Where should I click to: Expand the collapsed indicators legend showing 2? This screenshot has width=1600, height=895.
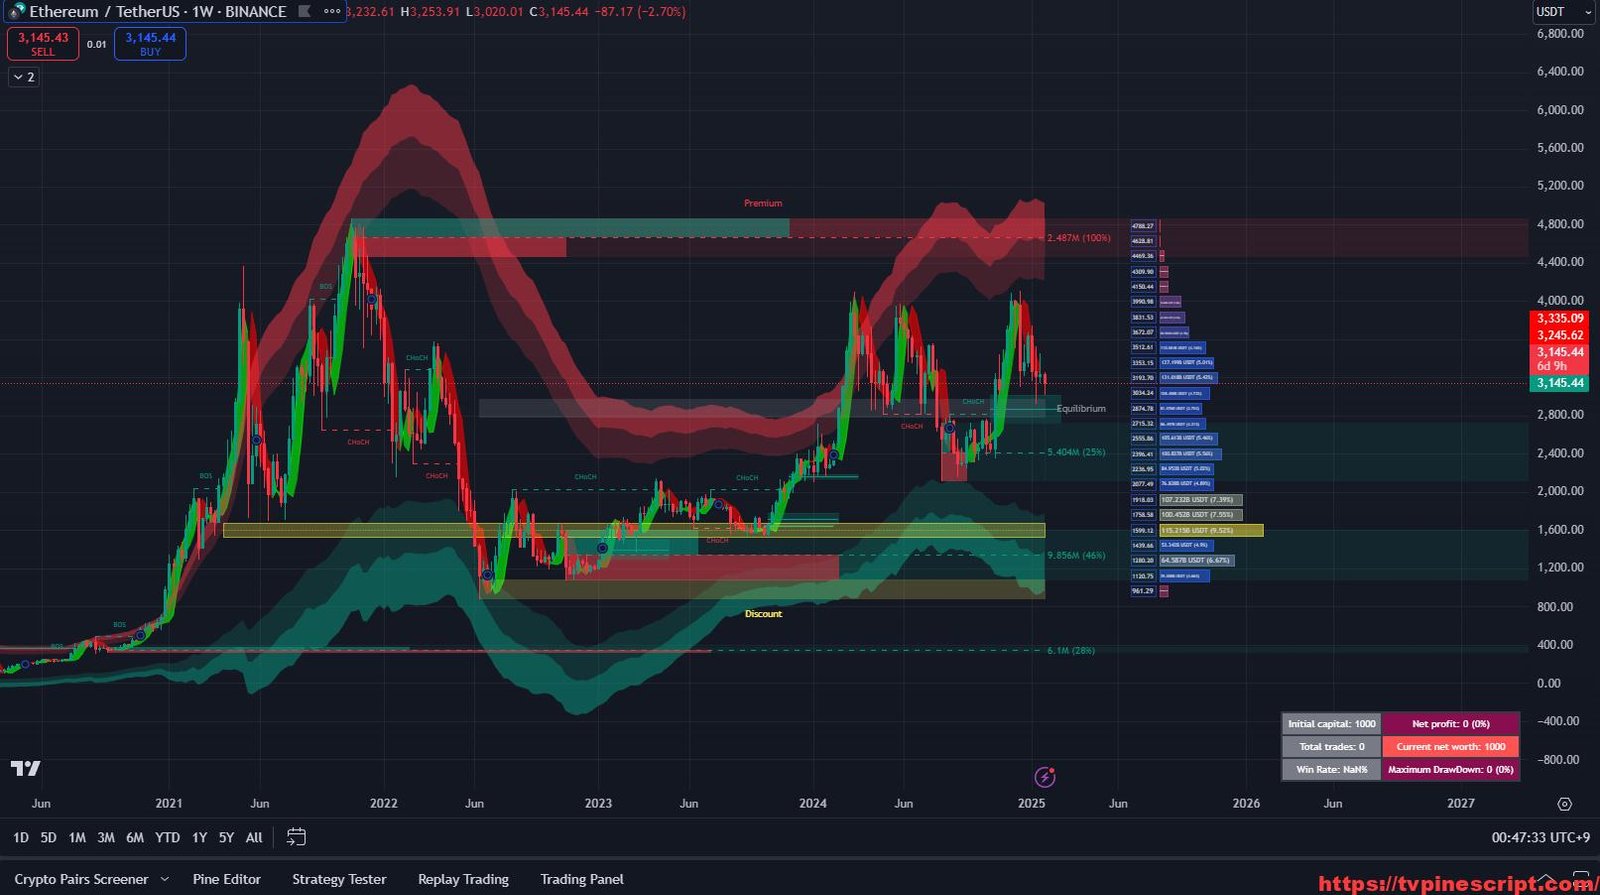pos(24,77)
